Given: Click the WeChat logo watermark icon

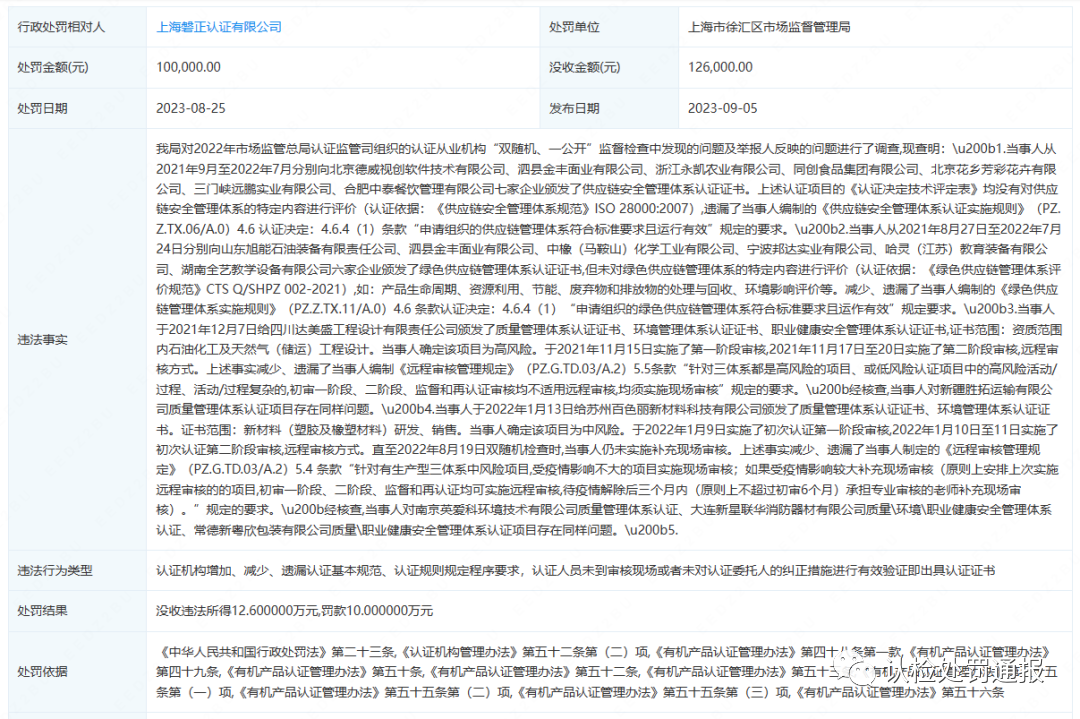Looking at the screenshot, I should point(862,673).
